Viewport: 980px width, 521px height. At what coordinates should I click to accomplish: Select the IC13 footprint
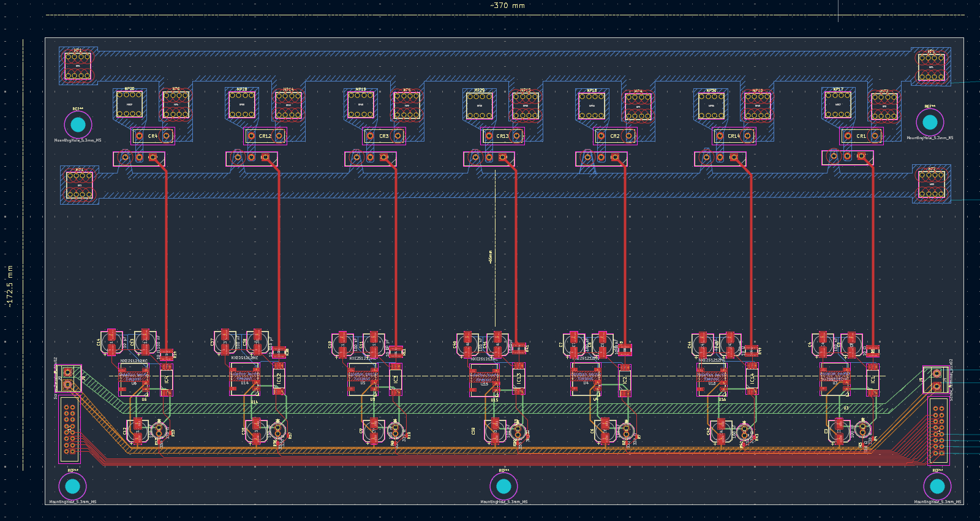click(518, 379)
